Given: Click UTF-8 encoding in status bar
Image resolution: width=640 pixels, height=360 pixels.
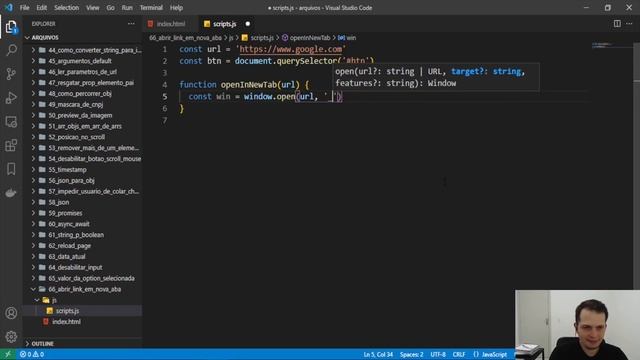Looking at the screenshot, I should 438,354.
